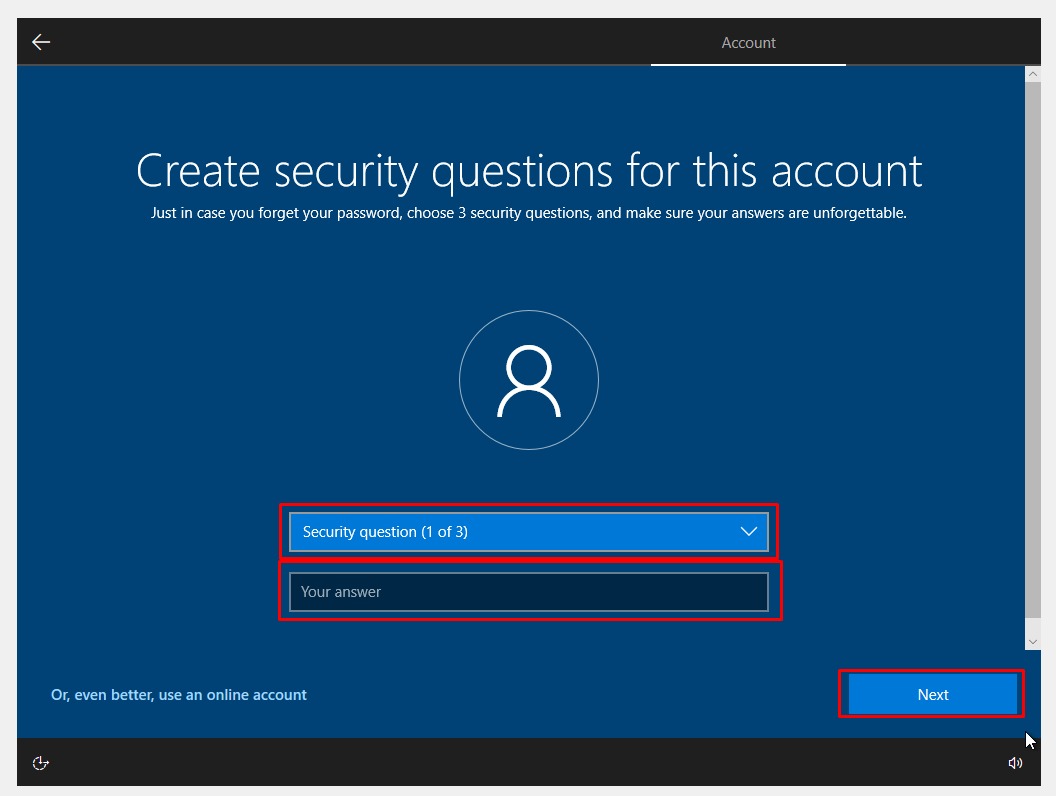Image resolution: width=1056 pixels, height=796 pixels.
Task: Click the Next button
Action: click(933, 694)
